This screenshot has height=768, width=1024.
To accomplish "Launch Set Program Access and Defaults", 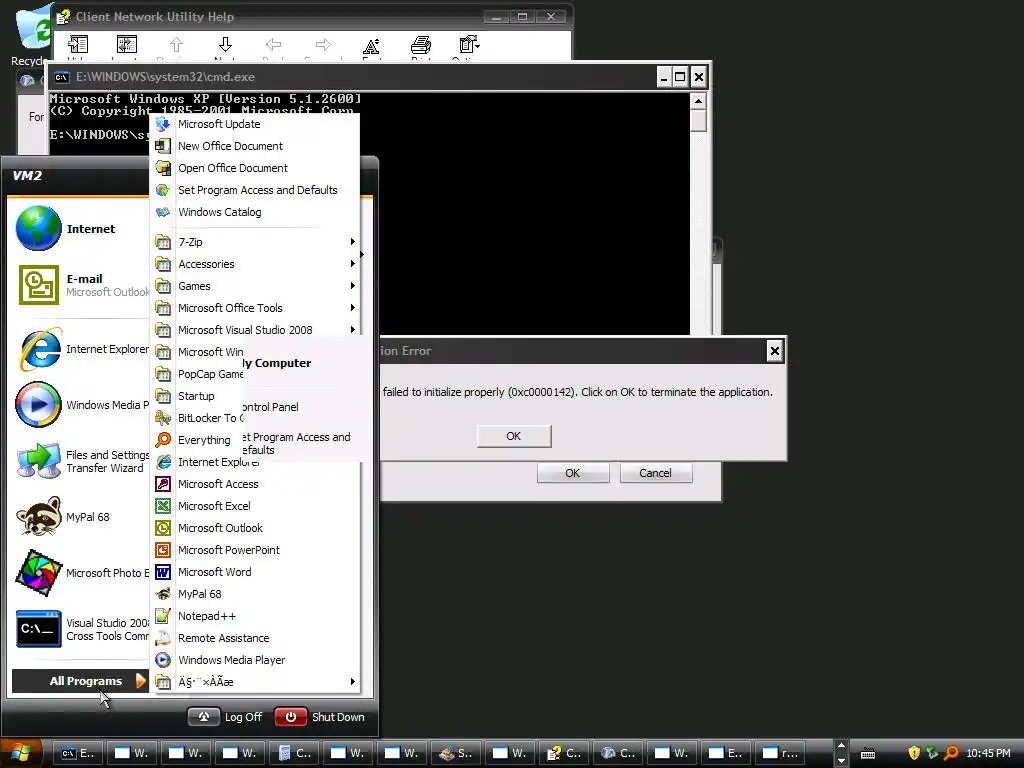I will click(255, 190).
